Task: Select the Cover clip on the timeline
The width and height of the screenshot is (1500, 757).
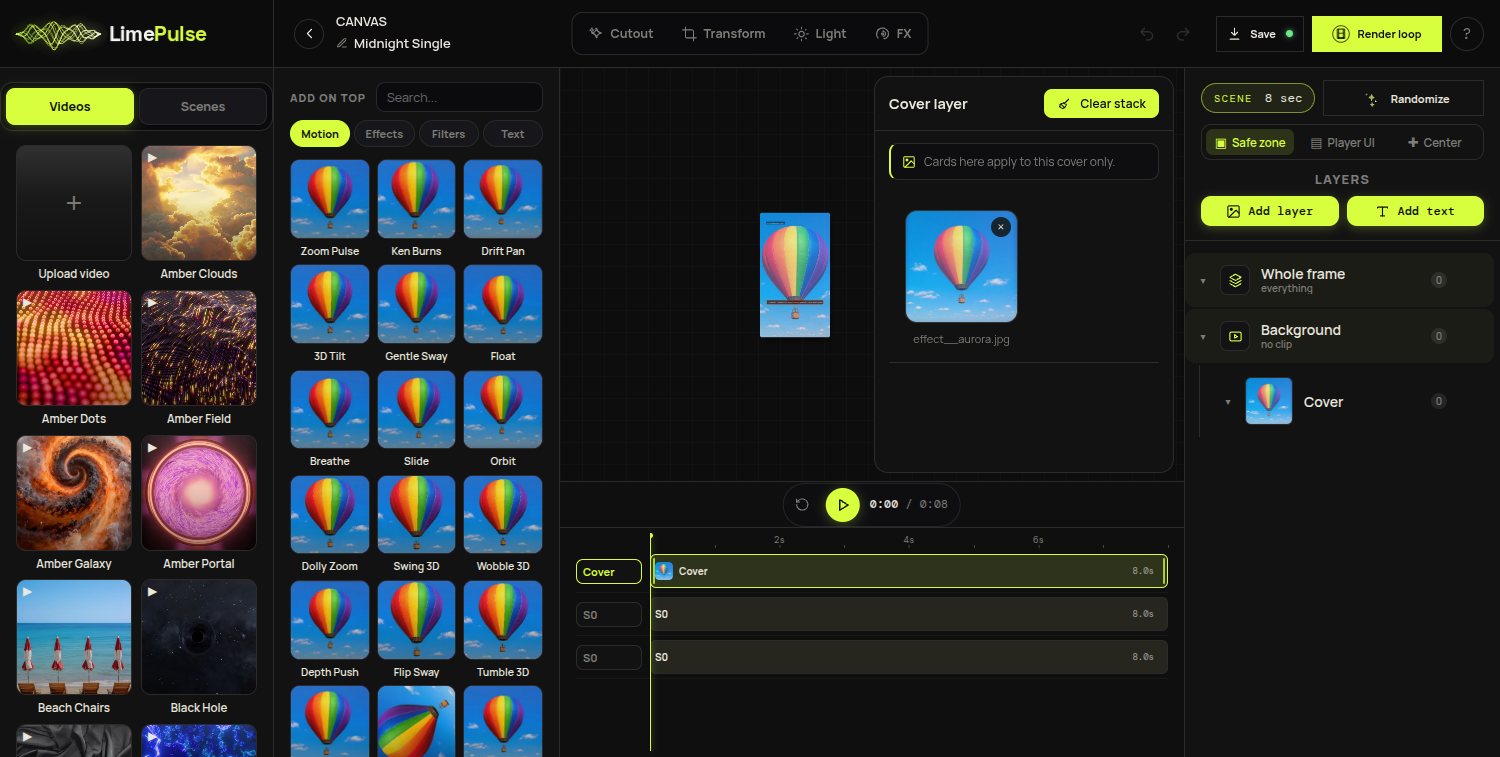Action: pos(908,571)
